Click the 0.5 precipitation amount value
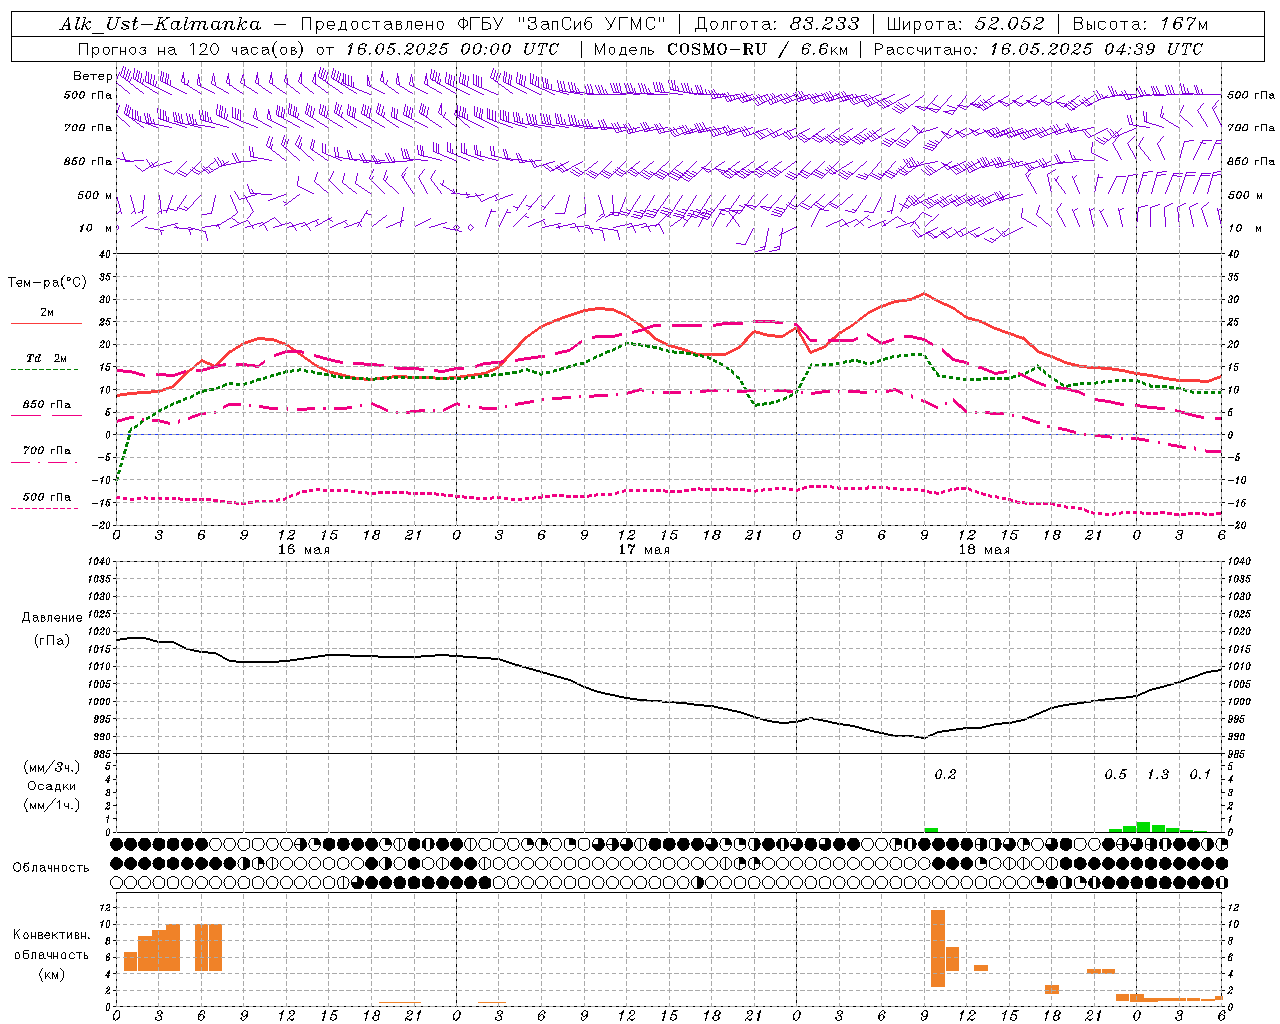 click(x=1115, y=775)
